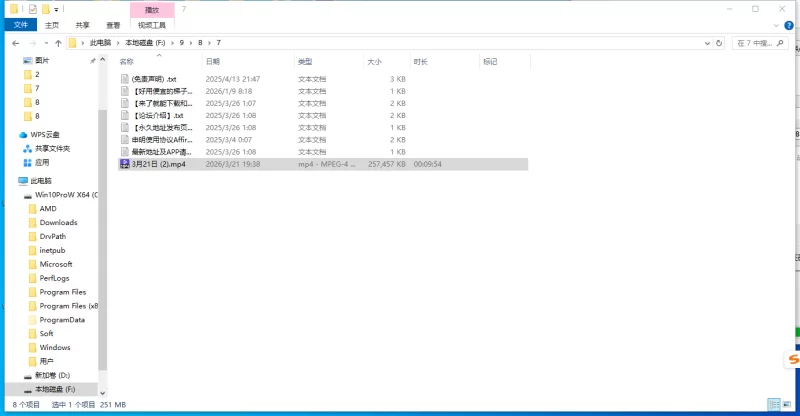Click the back navigation arrow
Image resolution: width=800 pixels, height=416 pixels.
click(x=15, y=43)
